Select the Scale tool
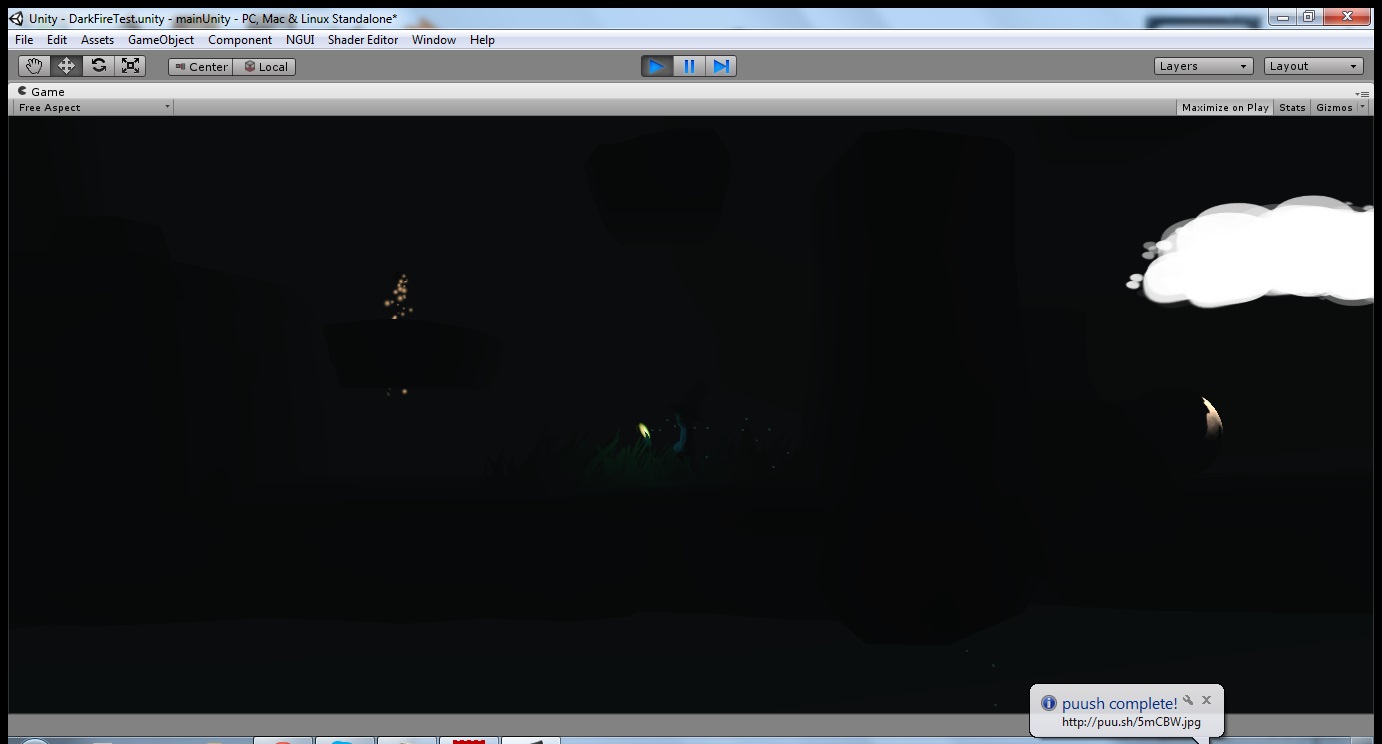The width and height of the screenshot is (1382, 744). [130, 66]
